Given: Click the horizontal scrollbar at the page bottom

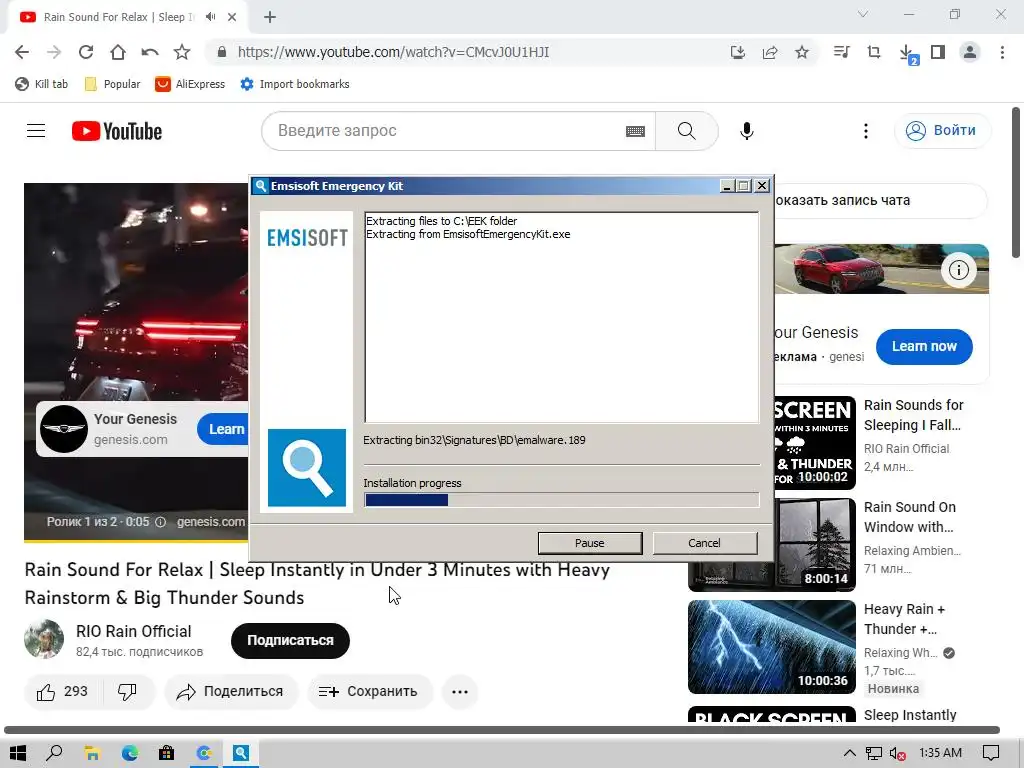Looking at the screenshot, I should 502,729.
